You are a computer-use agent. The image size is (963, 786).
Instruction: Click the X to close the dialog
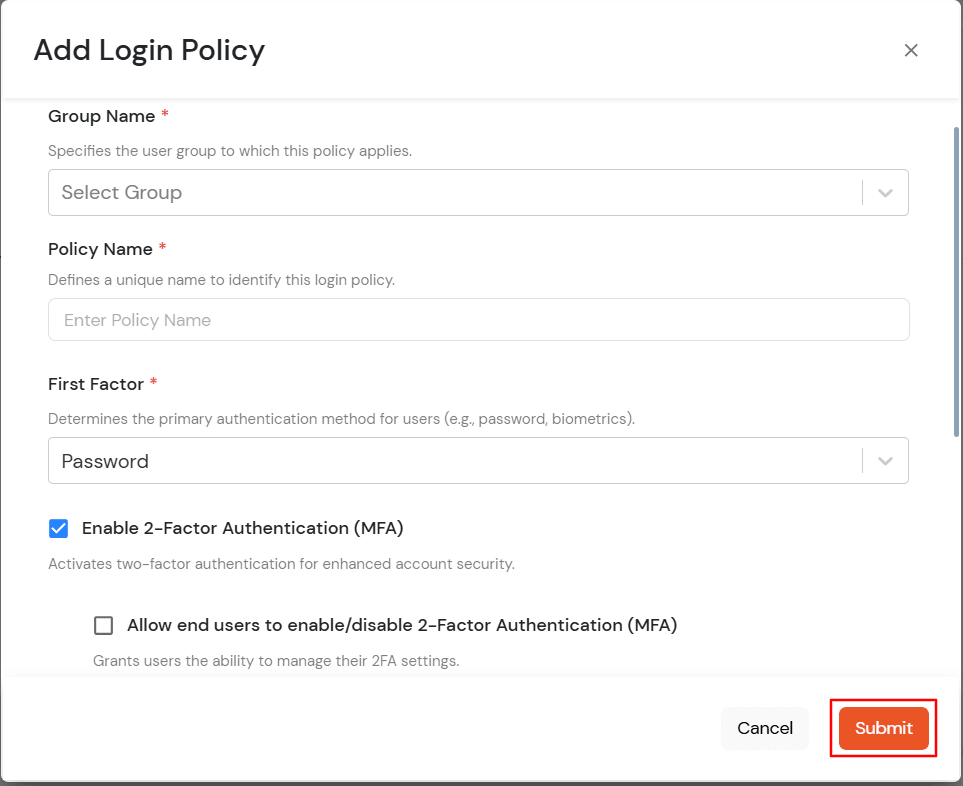pyautogui.click(x=911, y=49)
